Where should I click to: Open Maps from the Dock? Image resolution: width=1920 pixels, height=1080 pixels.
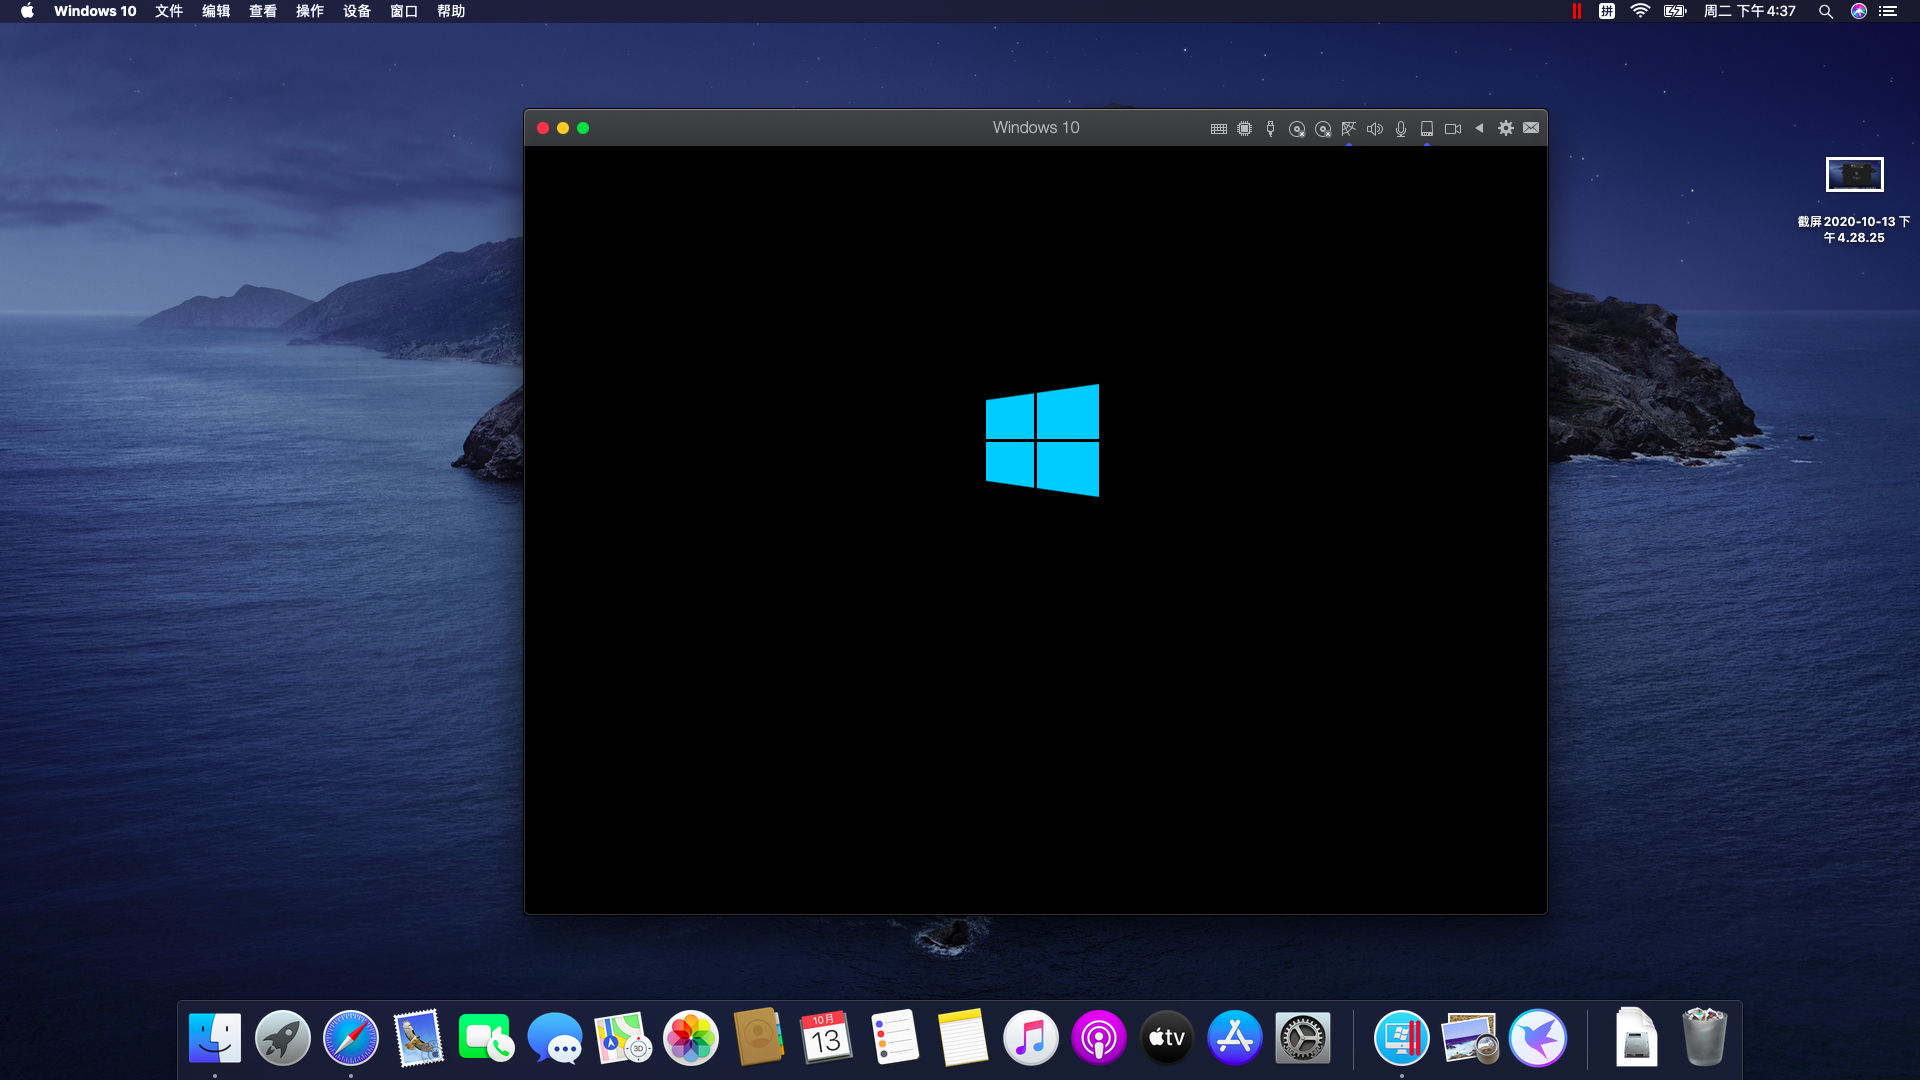[x=623, y=1038]
